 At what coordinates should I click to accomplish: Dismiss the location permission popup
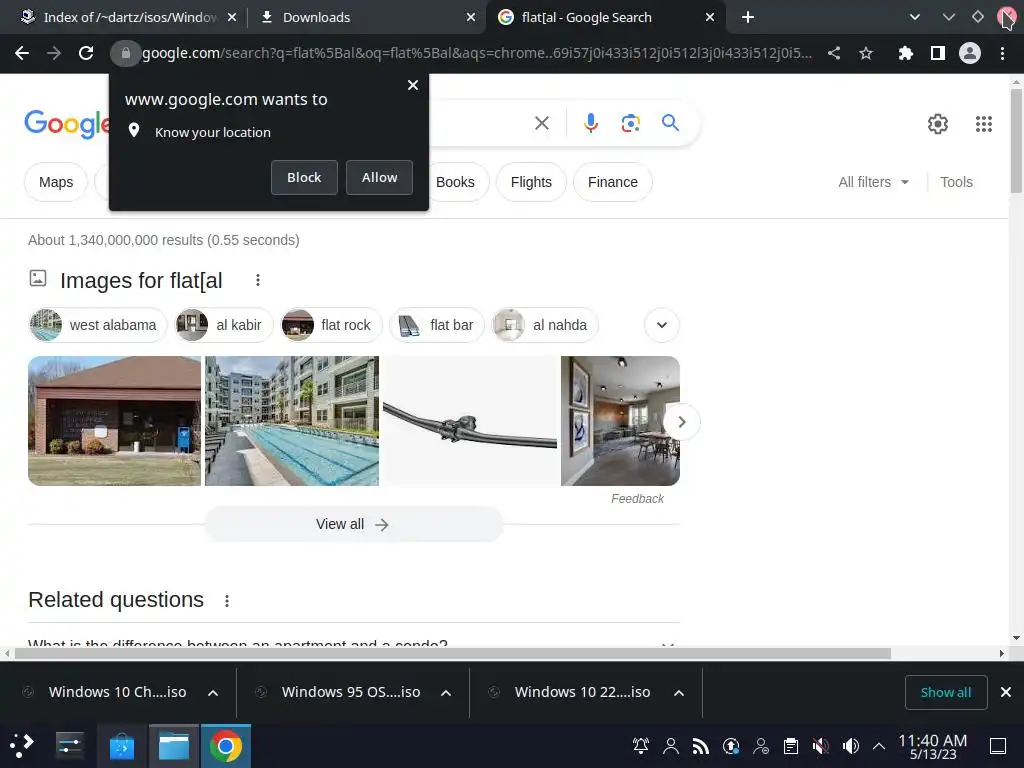(x=413, y=85)
